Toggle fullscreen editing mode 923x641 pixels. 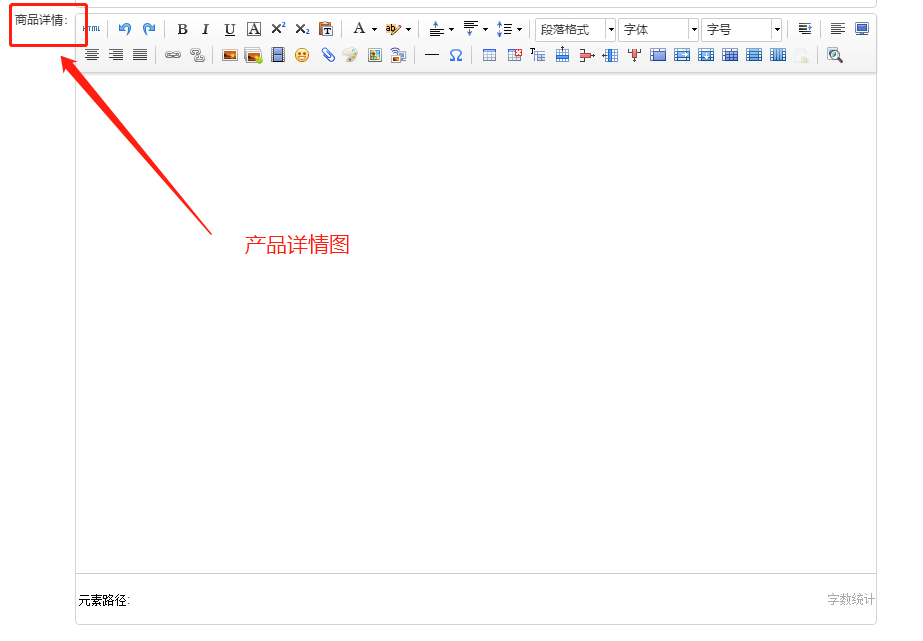(x=862, y=28)
